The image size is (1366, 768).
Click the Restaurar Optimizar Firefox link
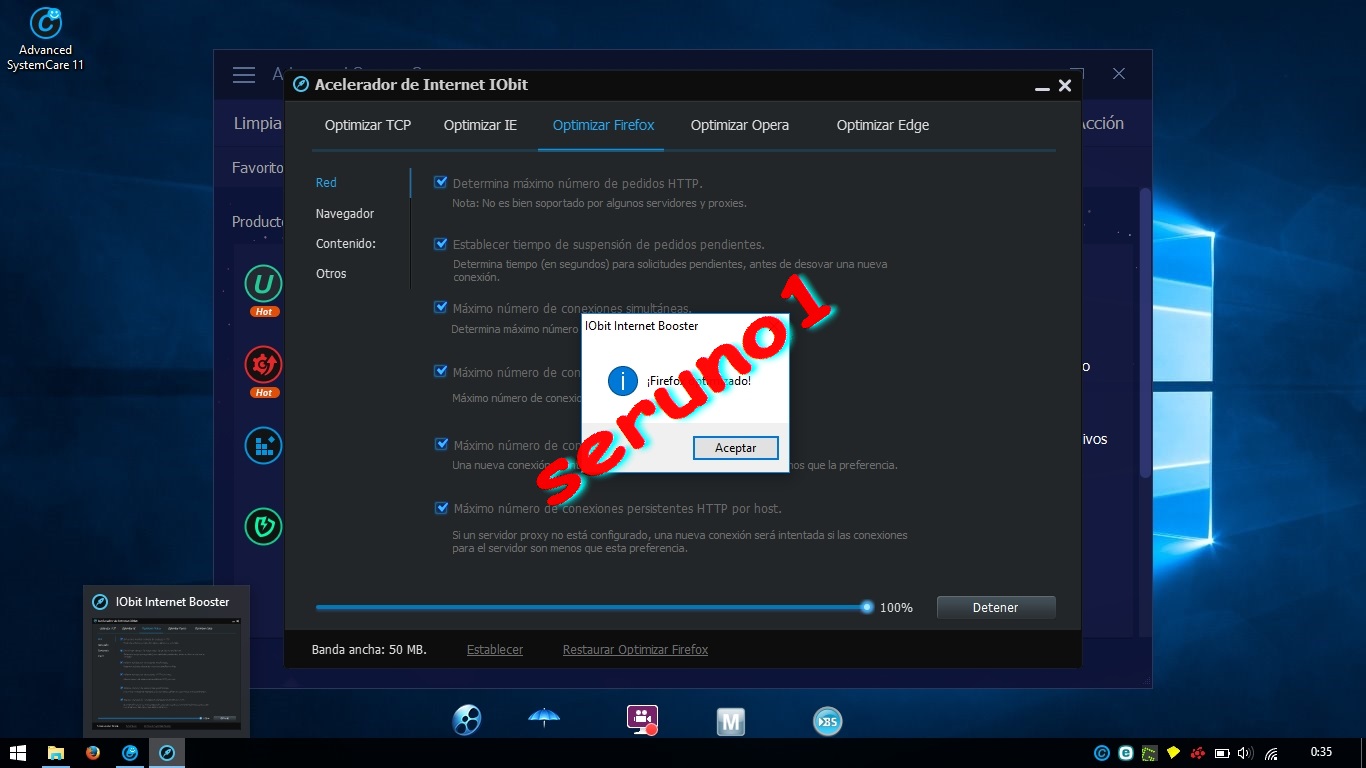635,650
